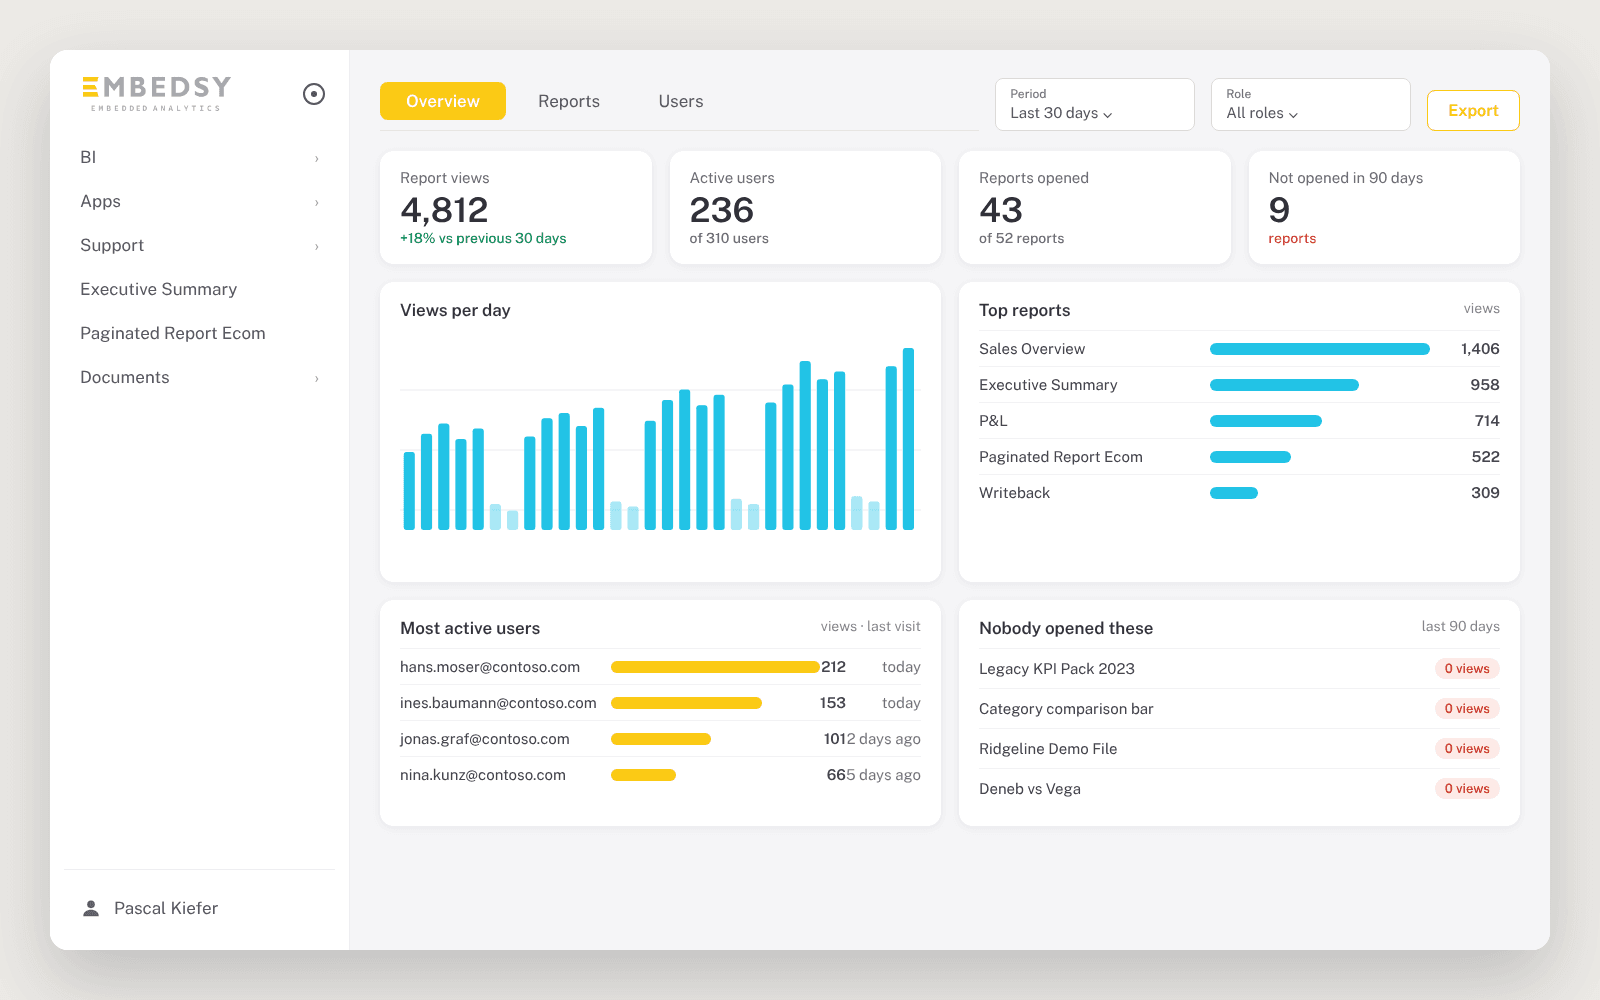
Task: Select the P&L report row
Action: [x=1239, y=421]
